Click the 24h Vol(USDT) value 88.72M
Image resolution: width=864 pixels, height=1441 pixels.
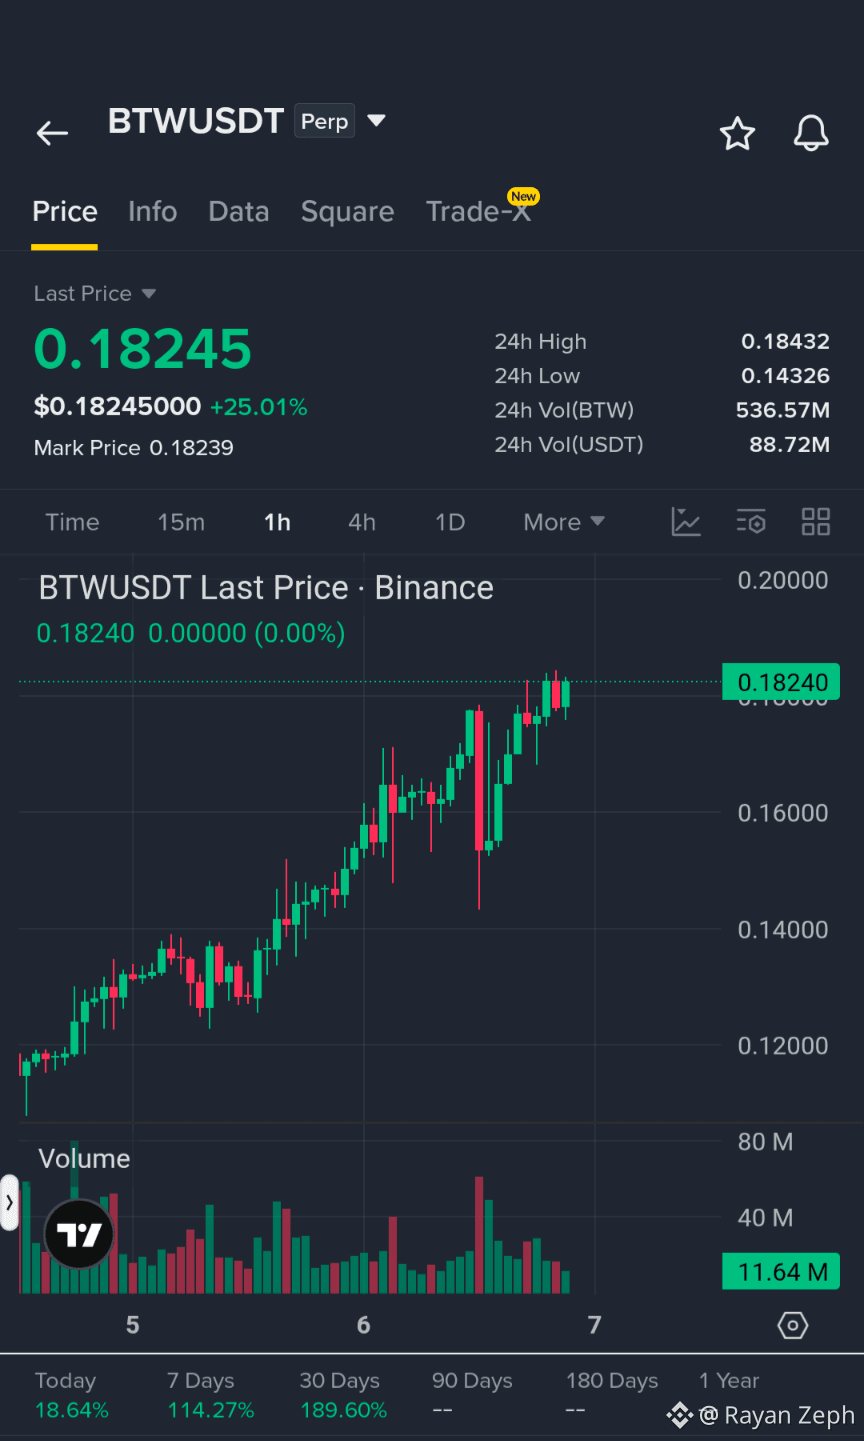[x=789, y=444]
